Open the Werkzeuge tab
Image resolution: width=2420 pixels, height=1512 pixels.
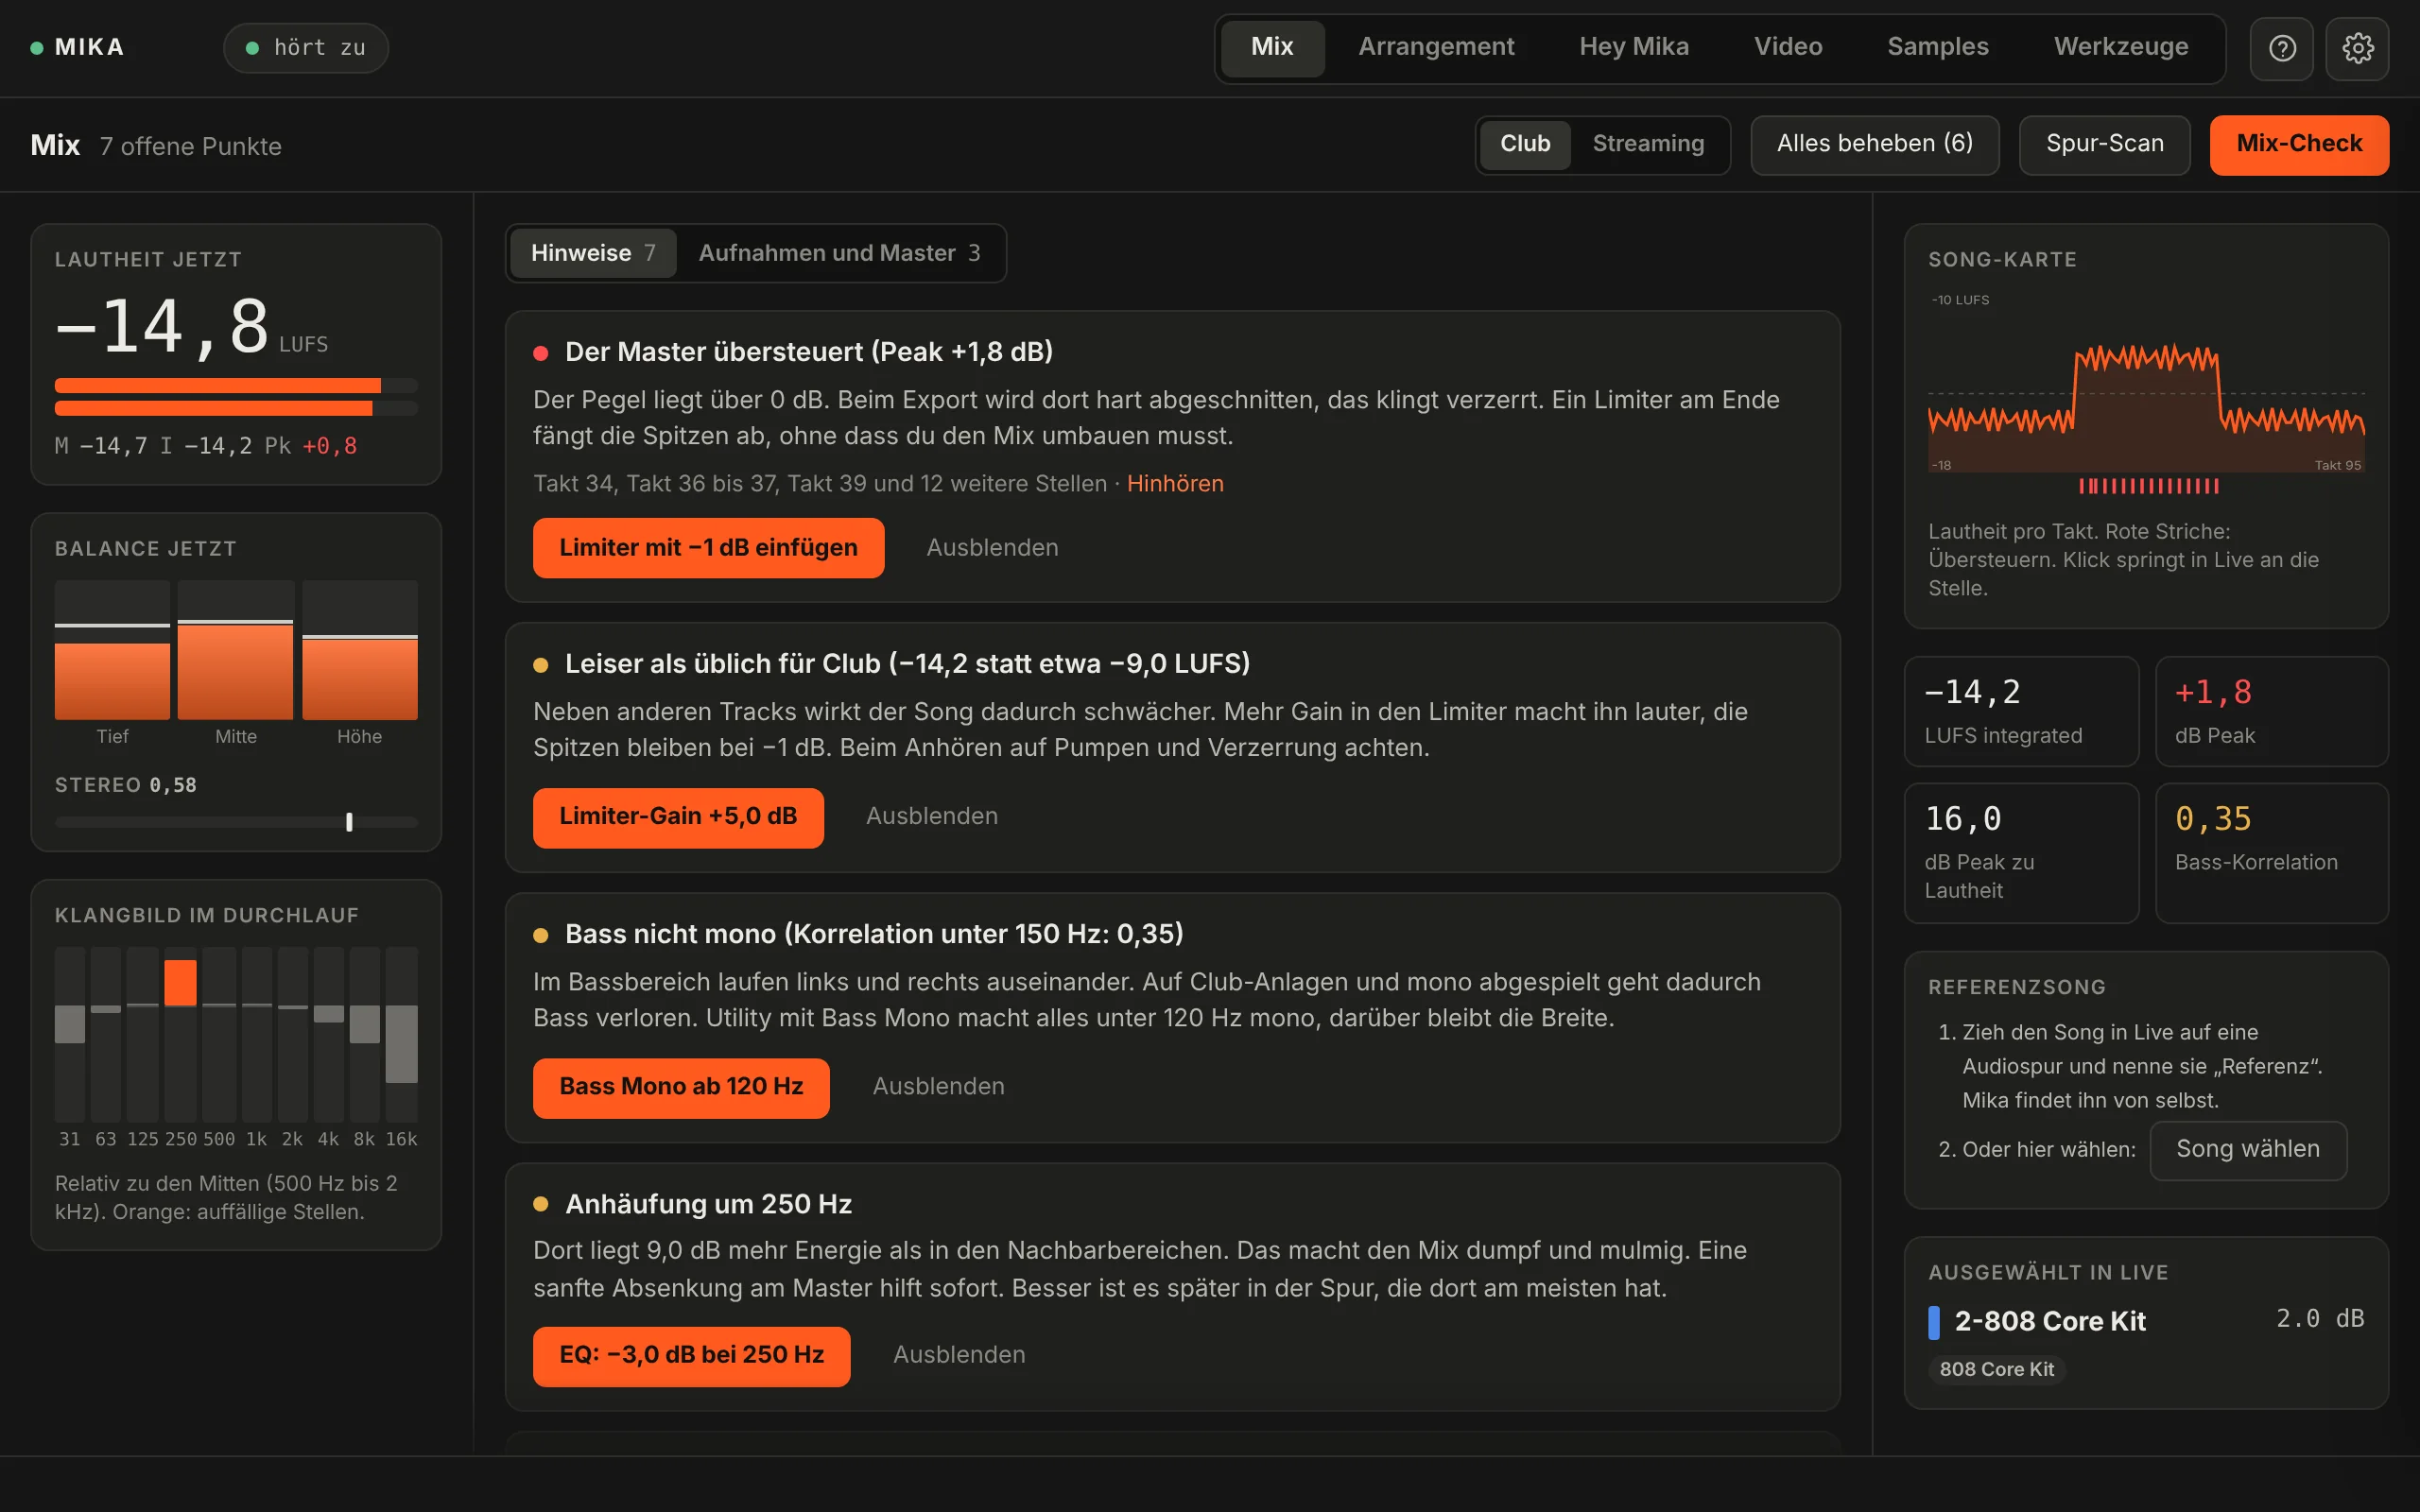2121,47
